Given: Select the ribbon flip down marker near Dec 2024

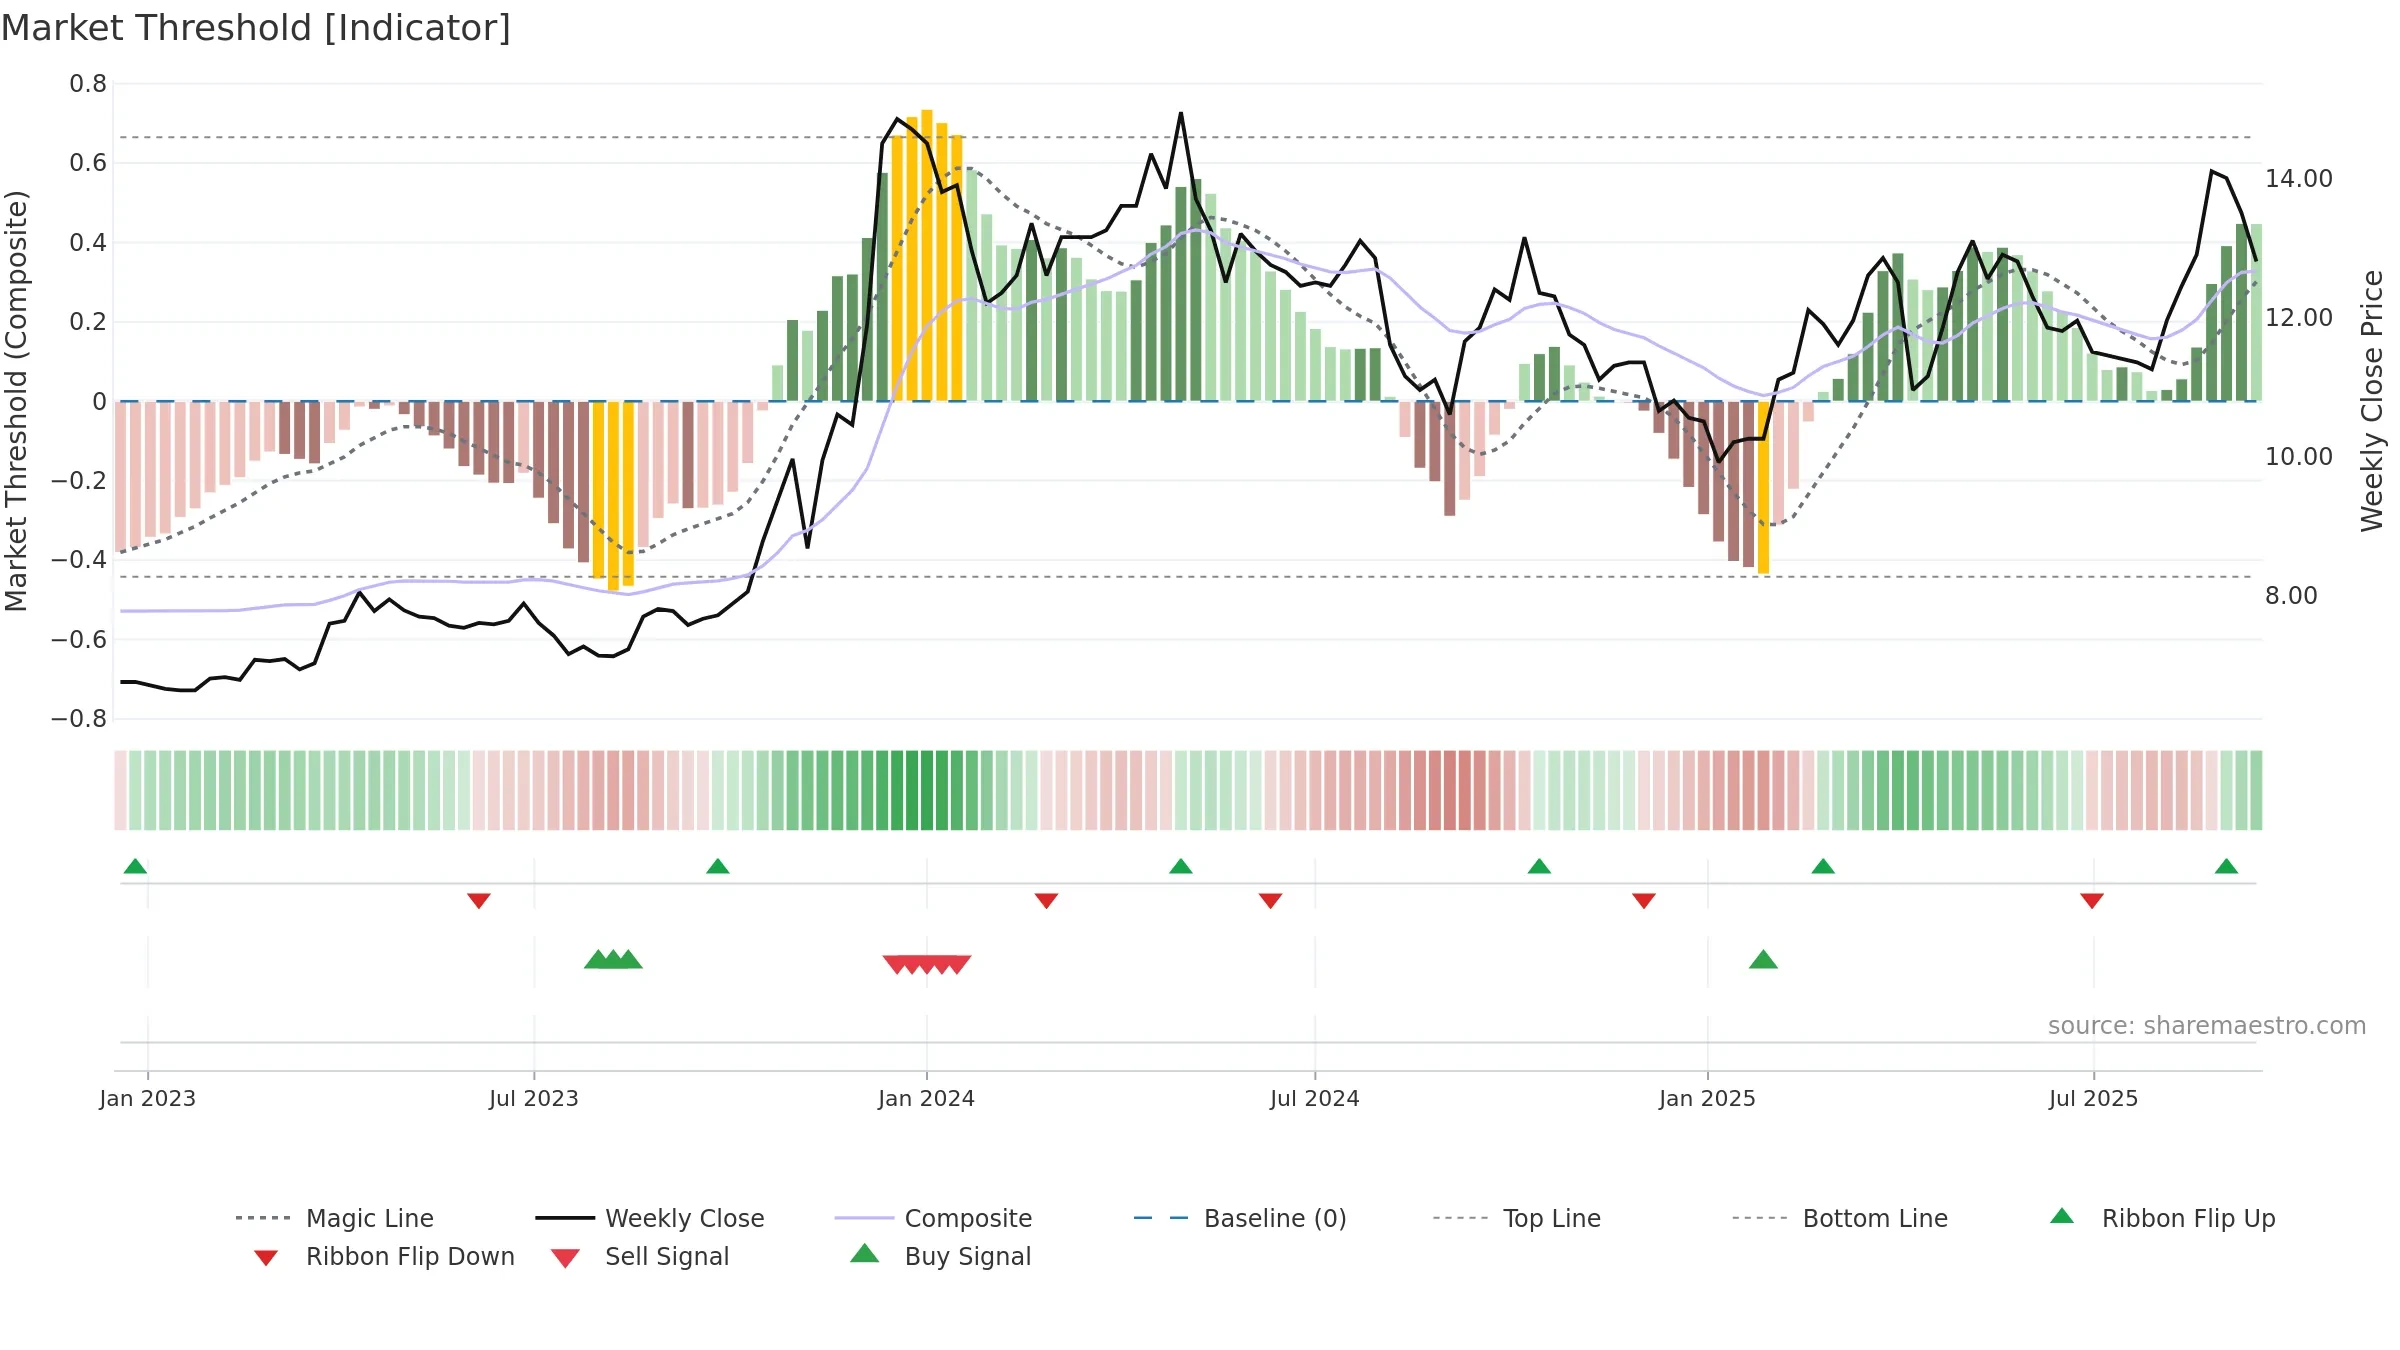Looking at the screenshot, I should (x=1644, y=901).
